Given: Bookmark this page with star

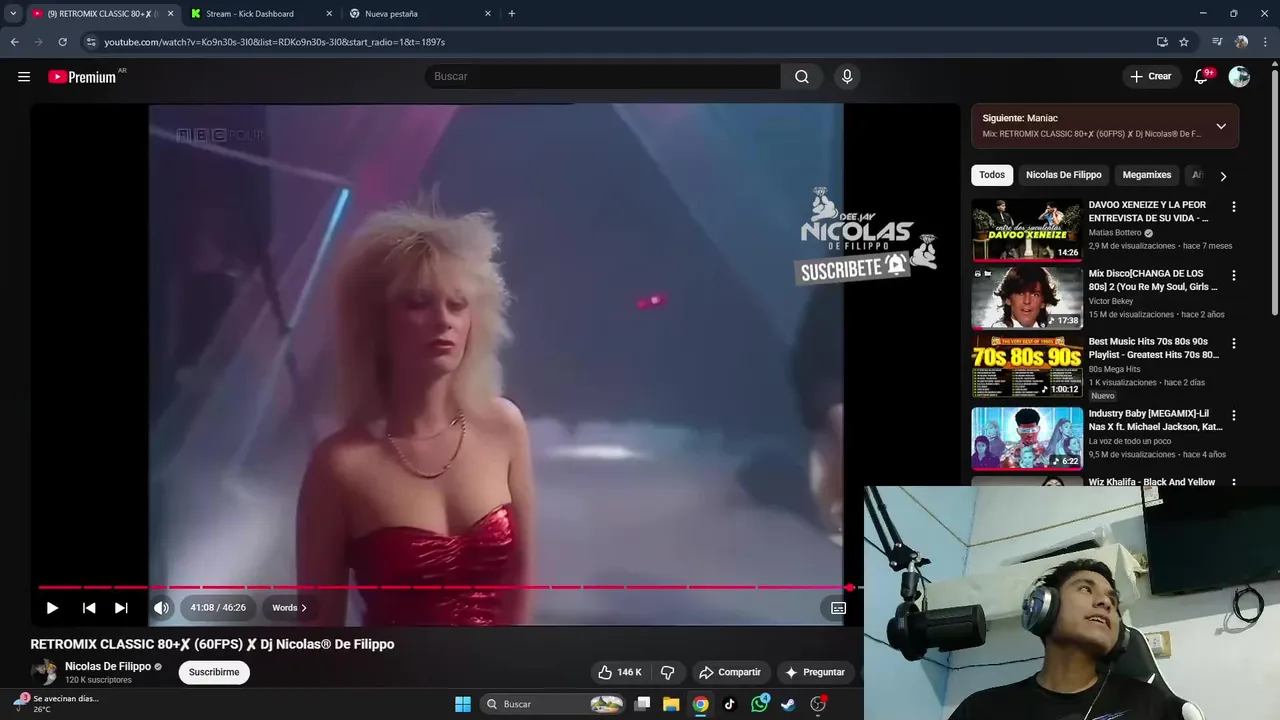Looking at the screenshot, I should (x=1184, y=42).
